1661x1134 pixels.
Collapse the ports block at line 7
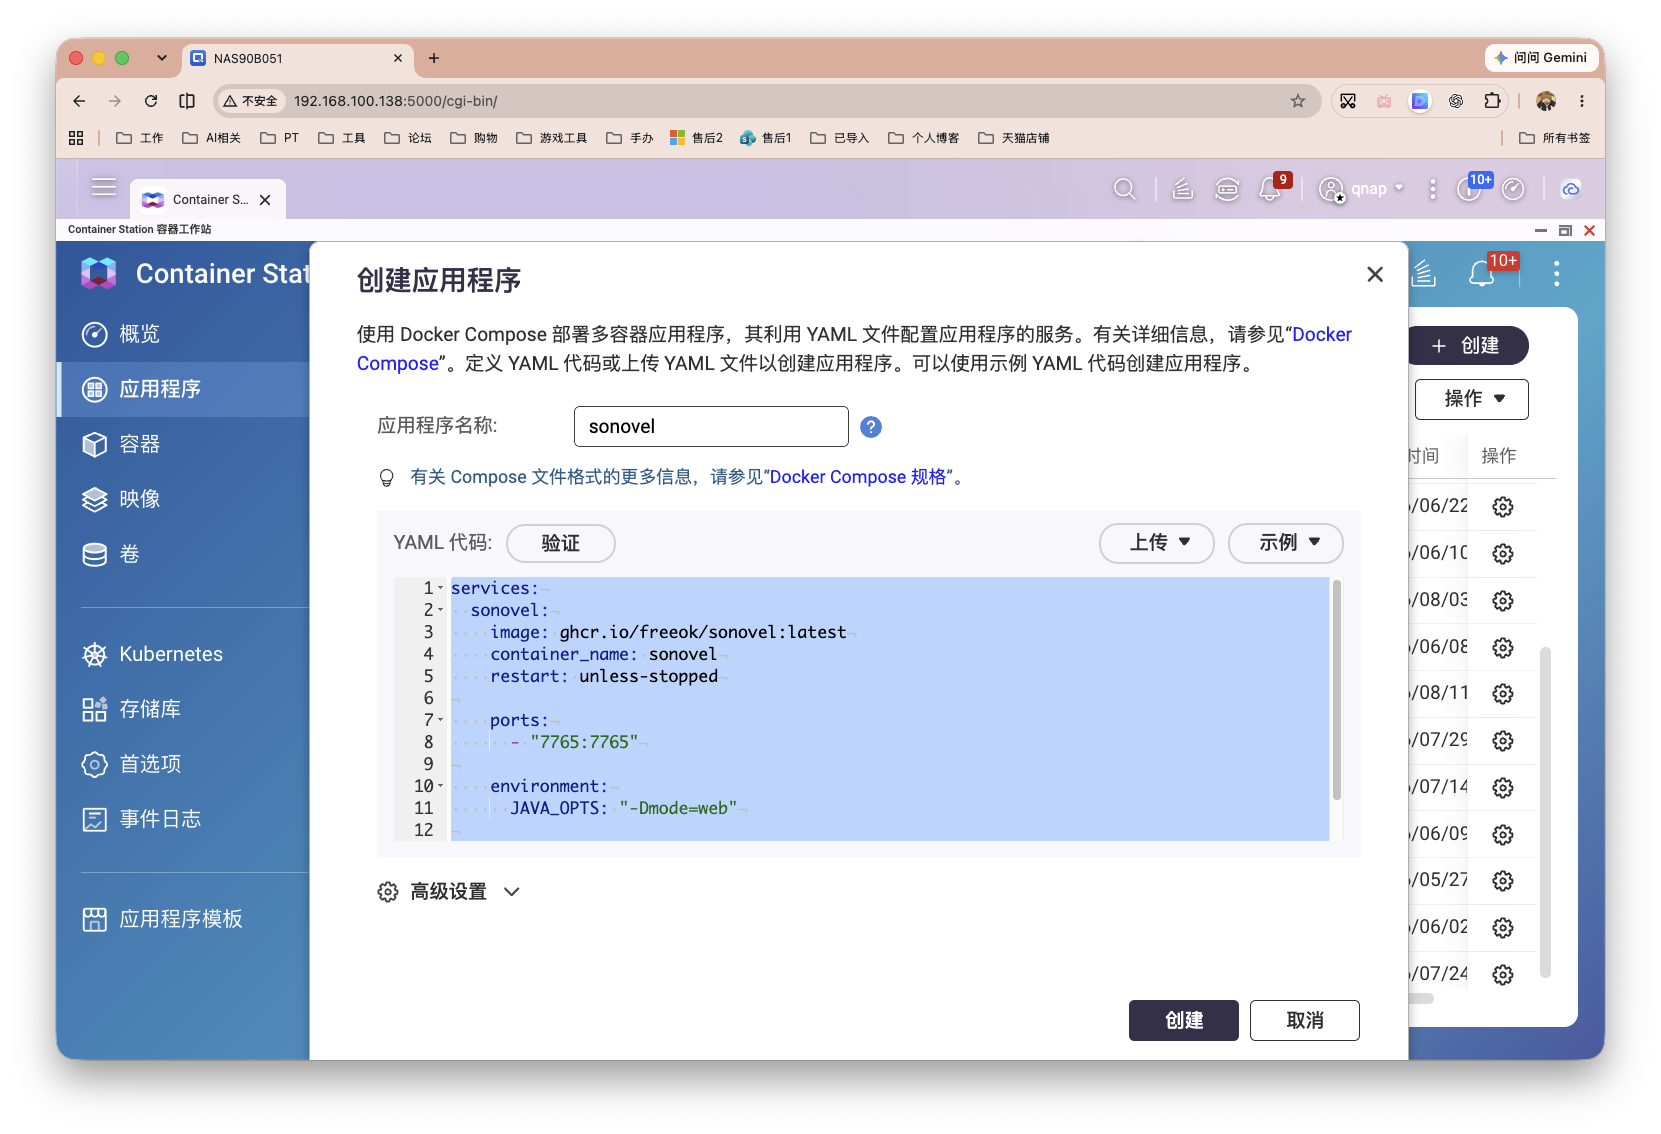(441, 720)
